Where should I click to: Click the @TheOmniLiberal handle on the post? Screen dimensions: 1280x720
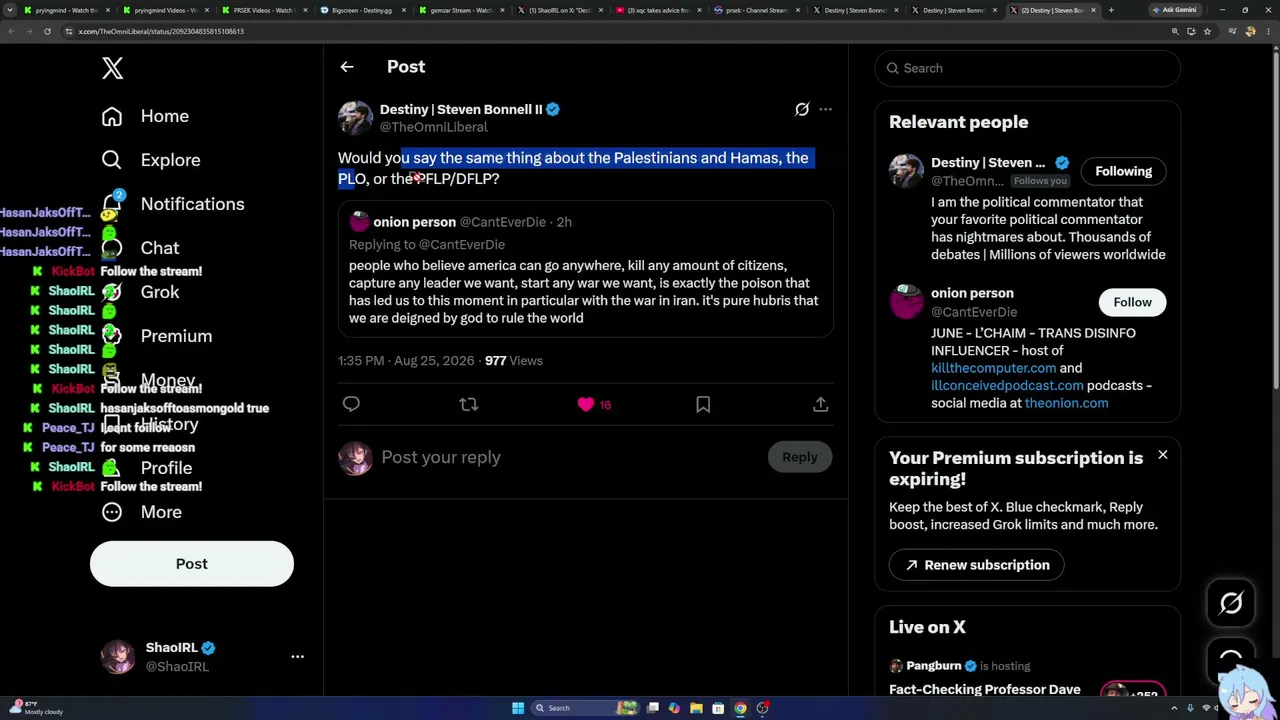[x=434, y=127]
